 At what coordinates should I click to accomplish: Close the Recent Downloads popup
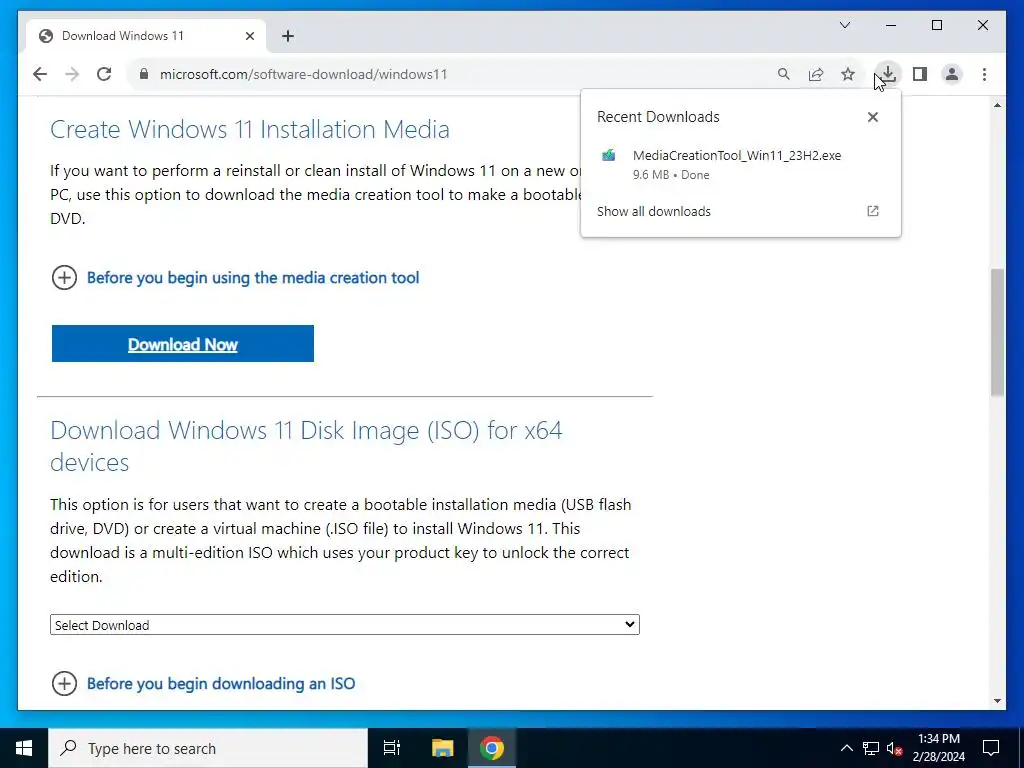[872, 117]
